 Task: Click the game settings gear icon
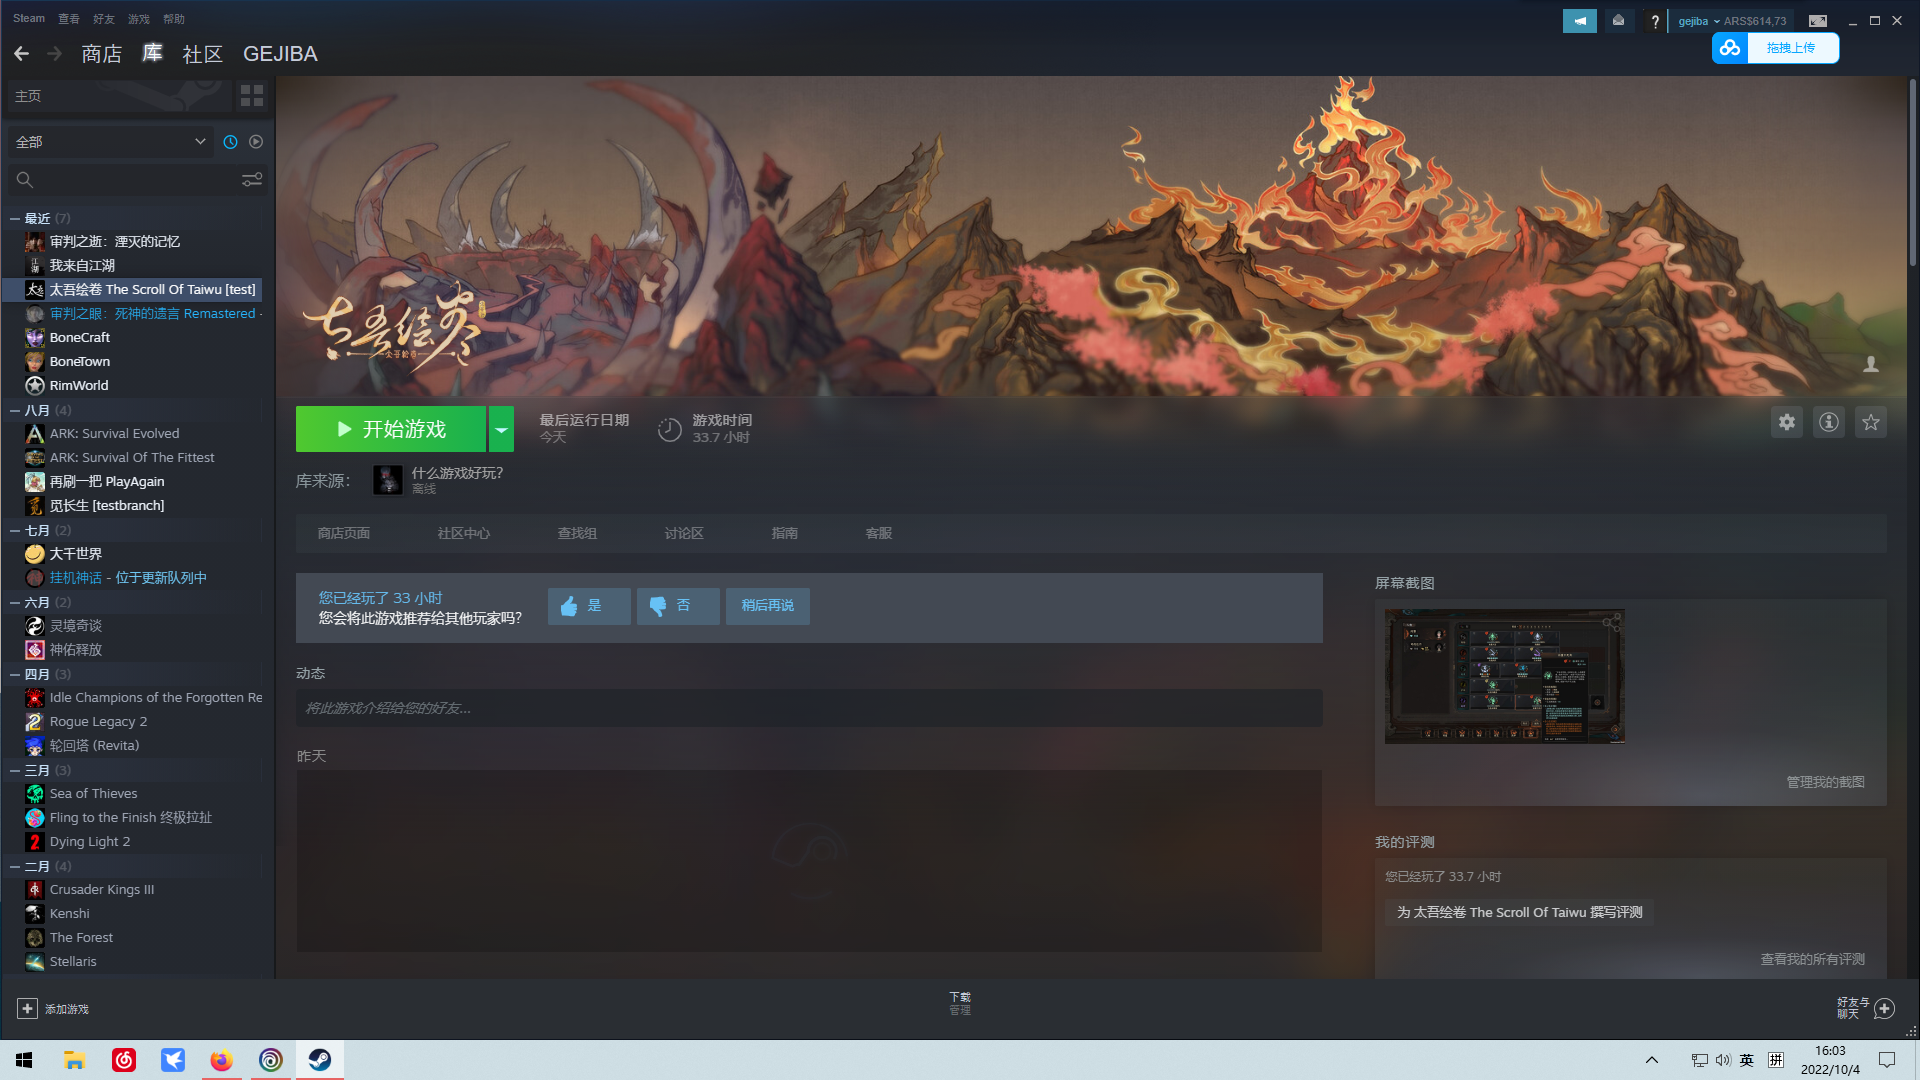coord(1787,422)
